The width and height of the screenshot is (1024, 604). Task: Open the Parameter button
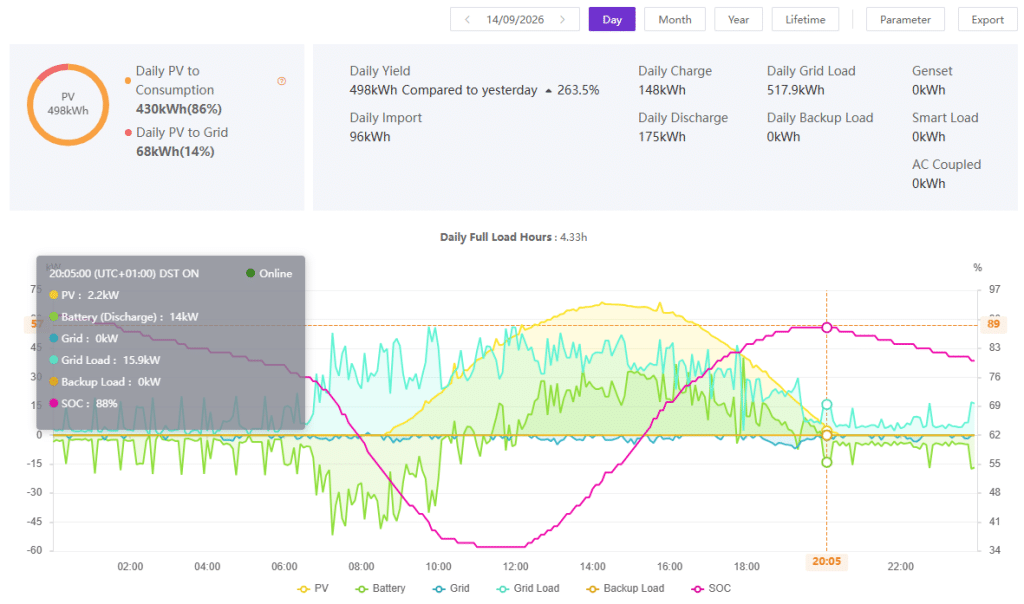[x=905, y=20]
